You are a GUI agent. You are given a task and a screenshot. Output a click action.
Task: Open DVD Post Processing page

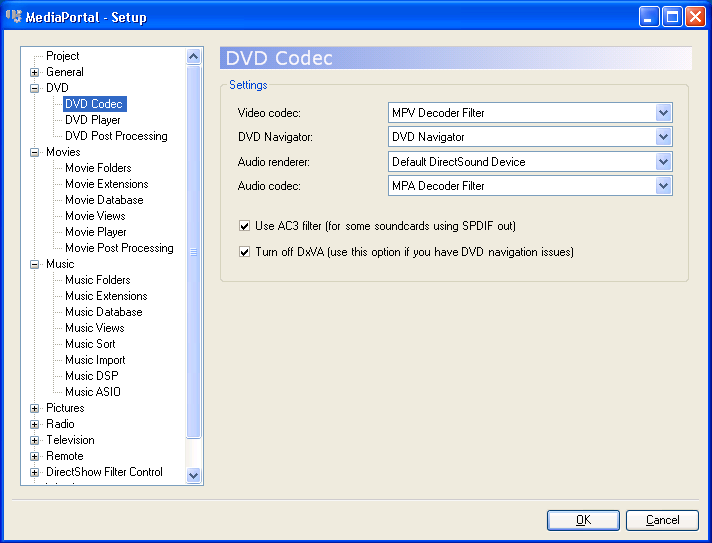[116, 136]
